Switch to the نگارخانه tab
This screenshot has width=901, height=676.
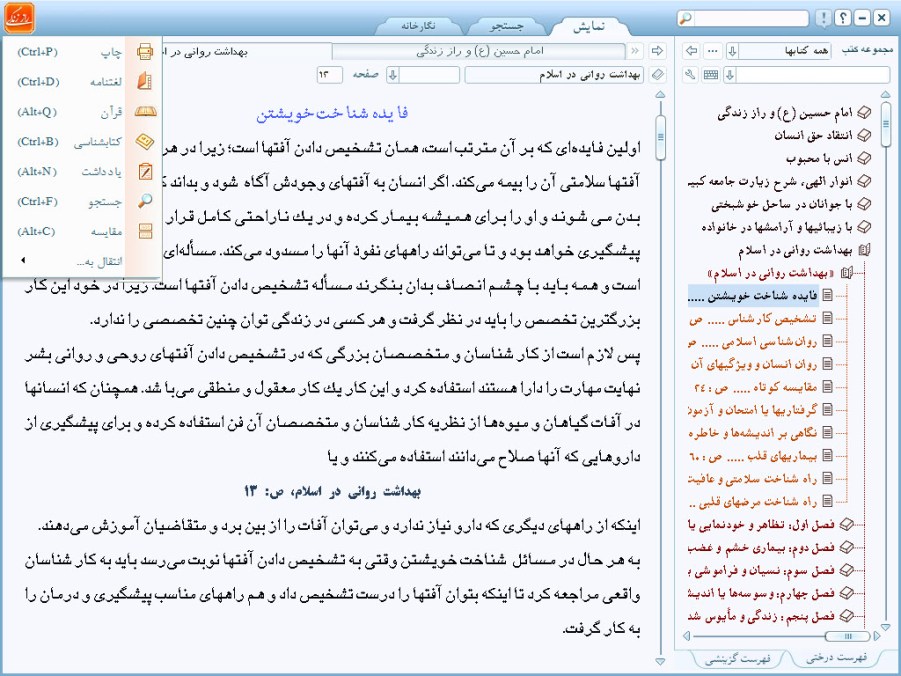418,26
